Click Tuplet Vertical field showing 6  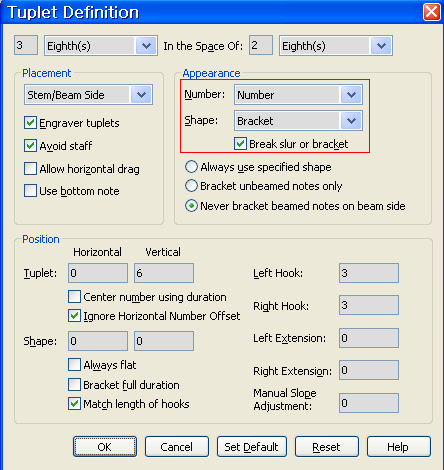(164, 273)
